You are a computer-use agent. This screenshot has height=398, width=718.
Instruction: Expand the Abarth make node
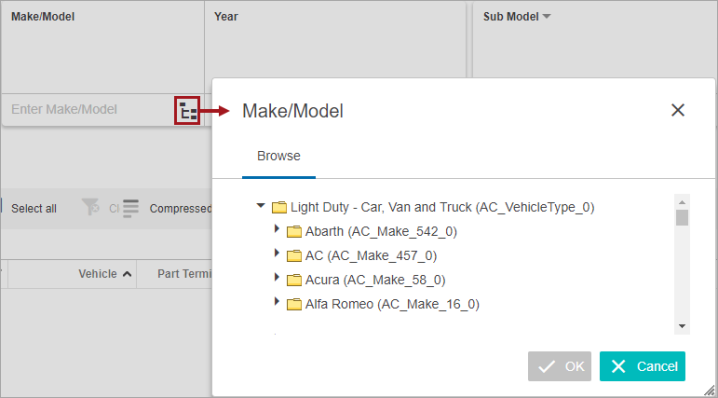277,228
